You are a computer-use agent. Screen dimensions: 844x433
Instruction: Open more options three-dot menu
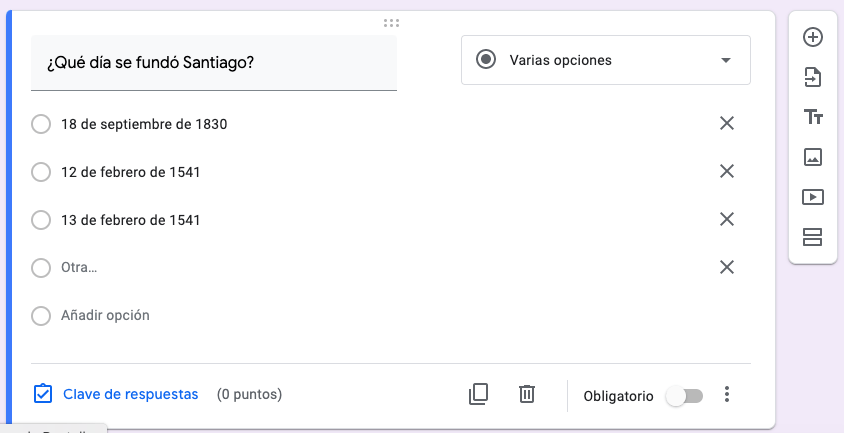727,395
